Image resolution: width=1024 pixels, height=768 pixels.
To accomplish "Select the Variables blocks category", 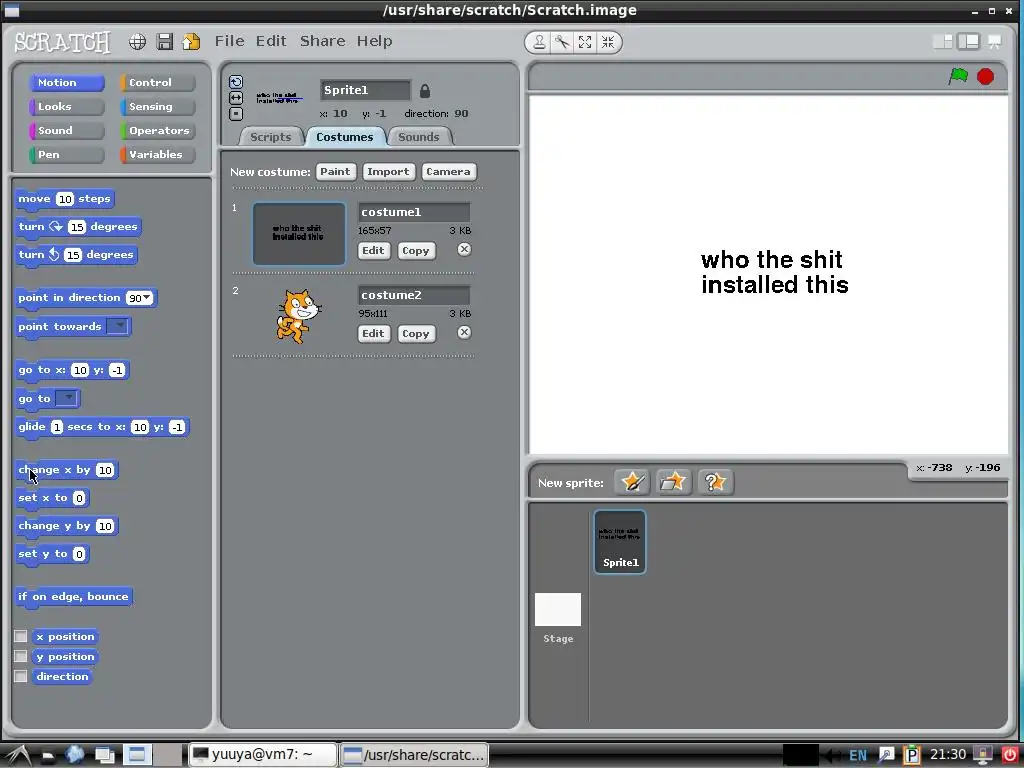I will coord(157,155).
